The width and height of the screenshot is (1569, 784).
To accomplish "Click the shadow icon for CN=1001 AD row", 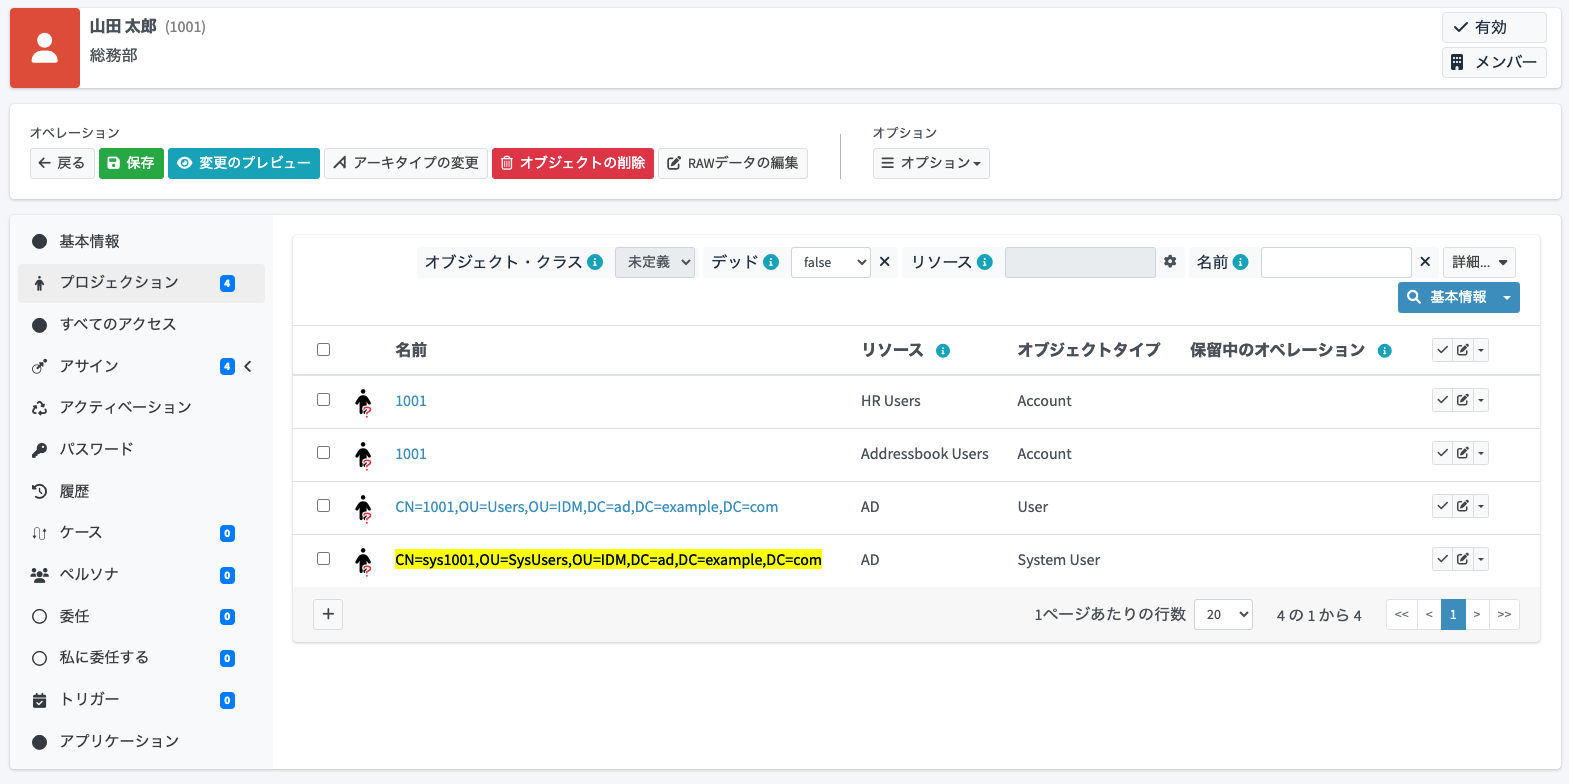I will click(x=364, y=508).
